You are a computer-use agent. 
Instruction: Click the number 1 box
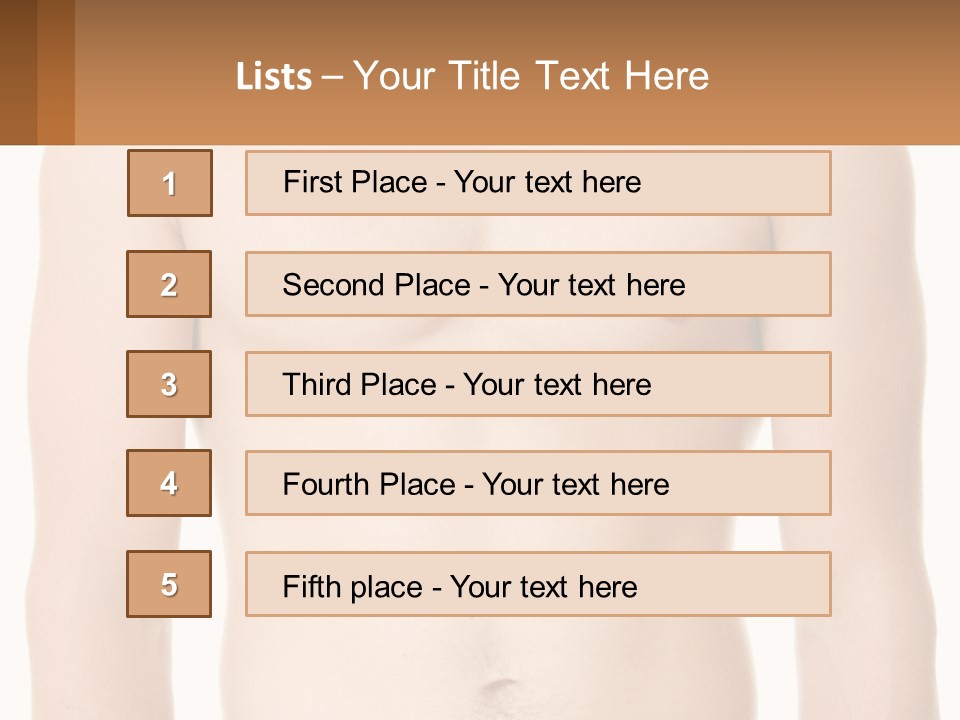point(170,183)
